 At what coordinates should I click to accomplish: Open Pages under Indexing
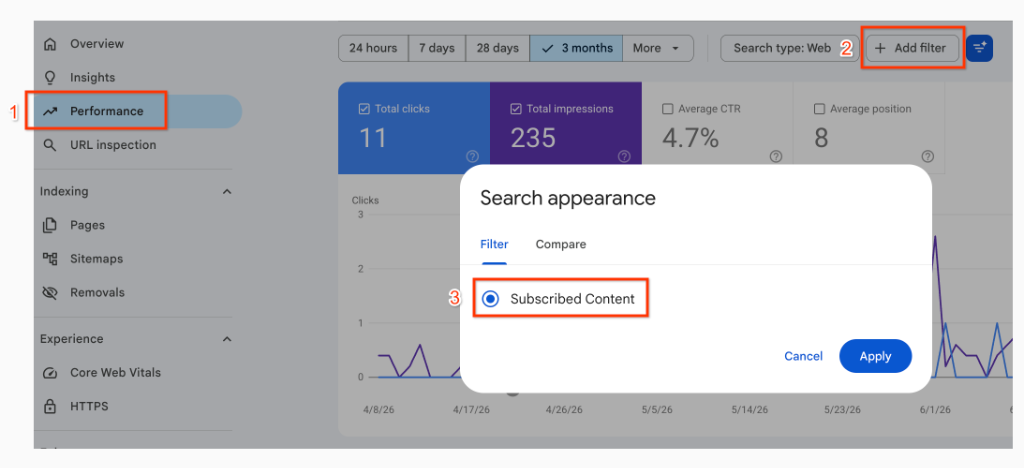click(x=88, y=225)
